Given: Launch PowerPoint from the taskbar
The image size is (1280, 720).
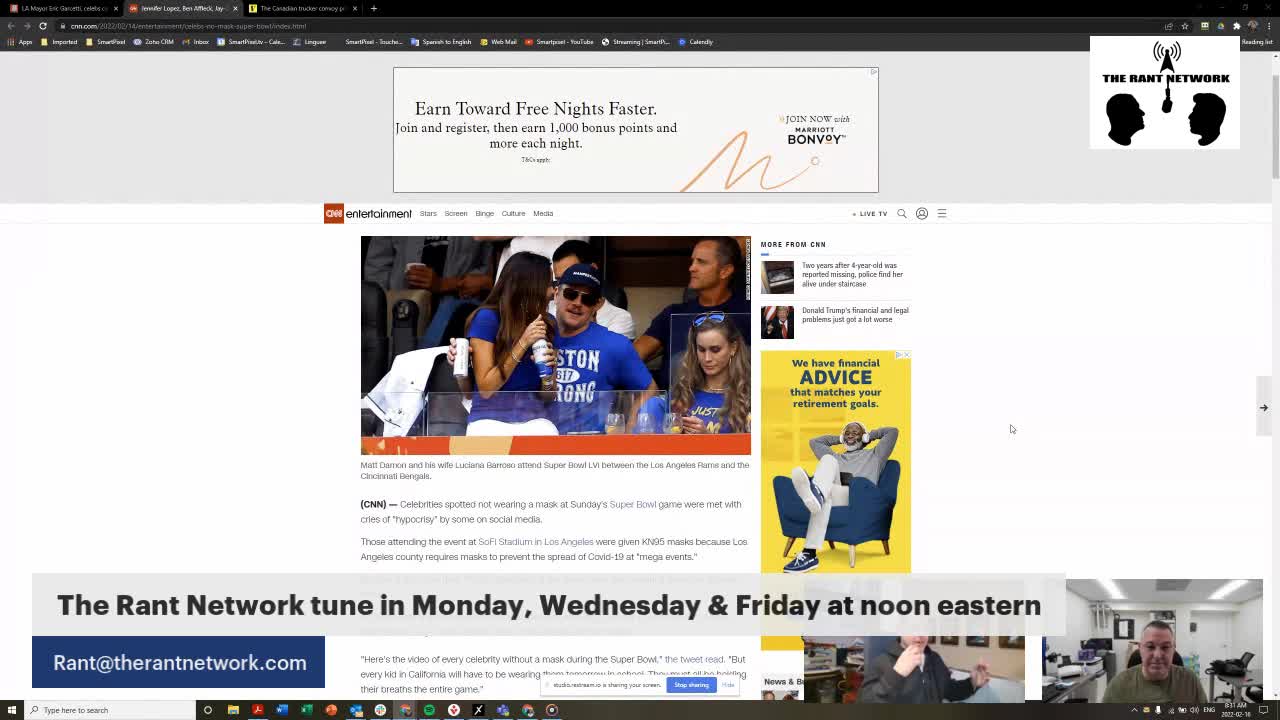Looking at the screenshot, I should pyautogui.click(x=331, y=710).
